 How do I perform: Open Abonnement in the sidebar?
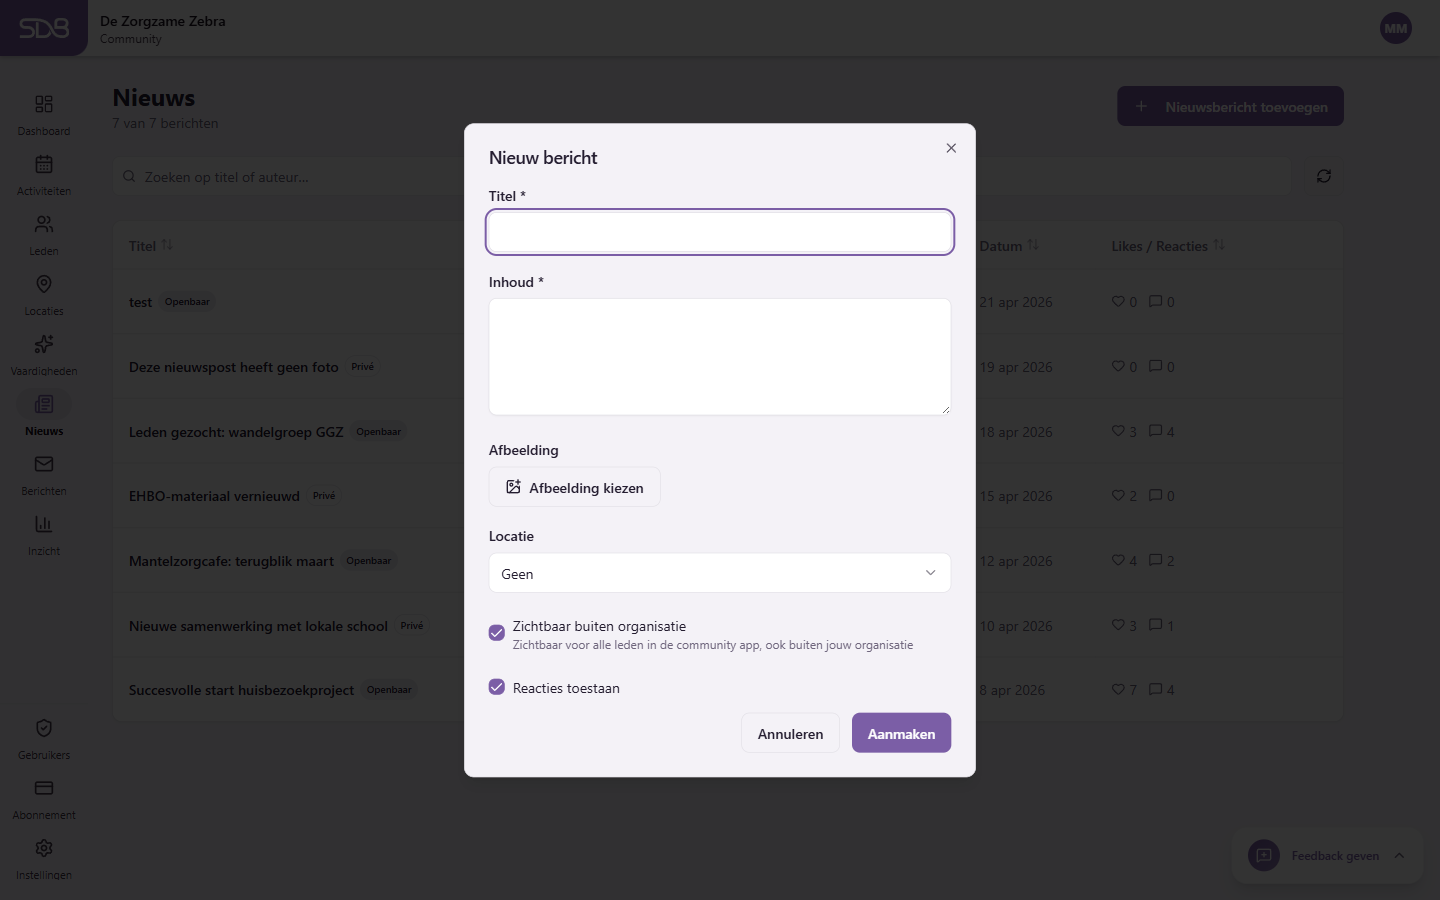tap(44, 789)
